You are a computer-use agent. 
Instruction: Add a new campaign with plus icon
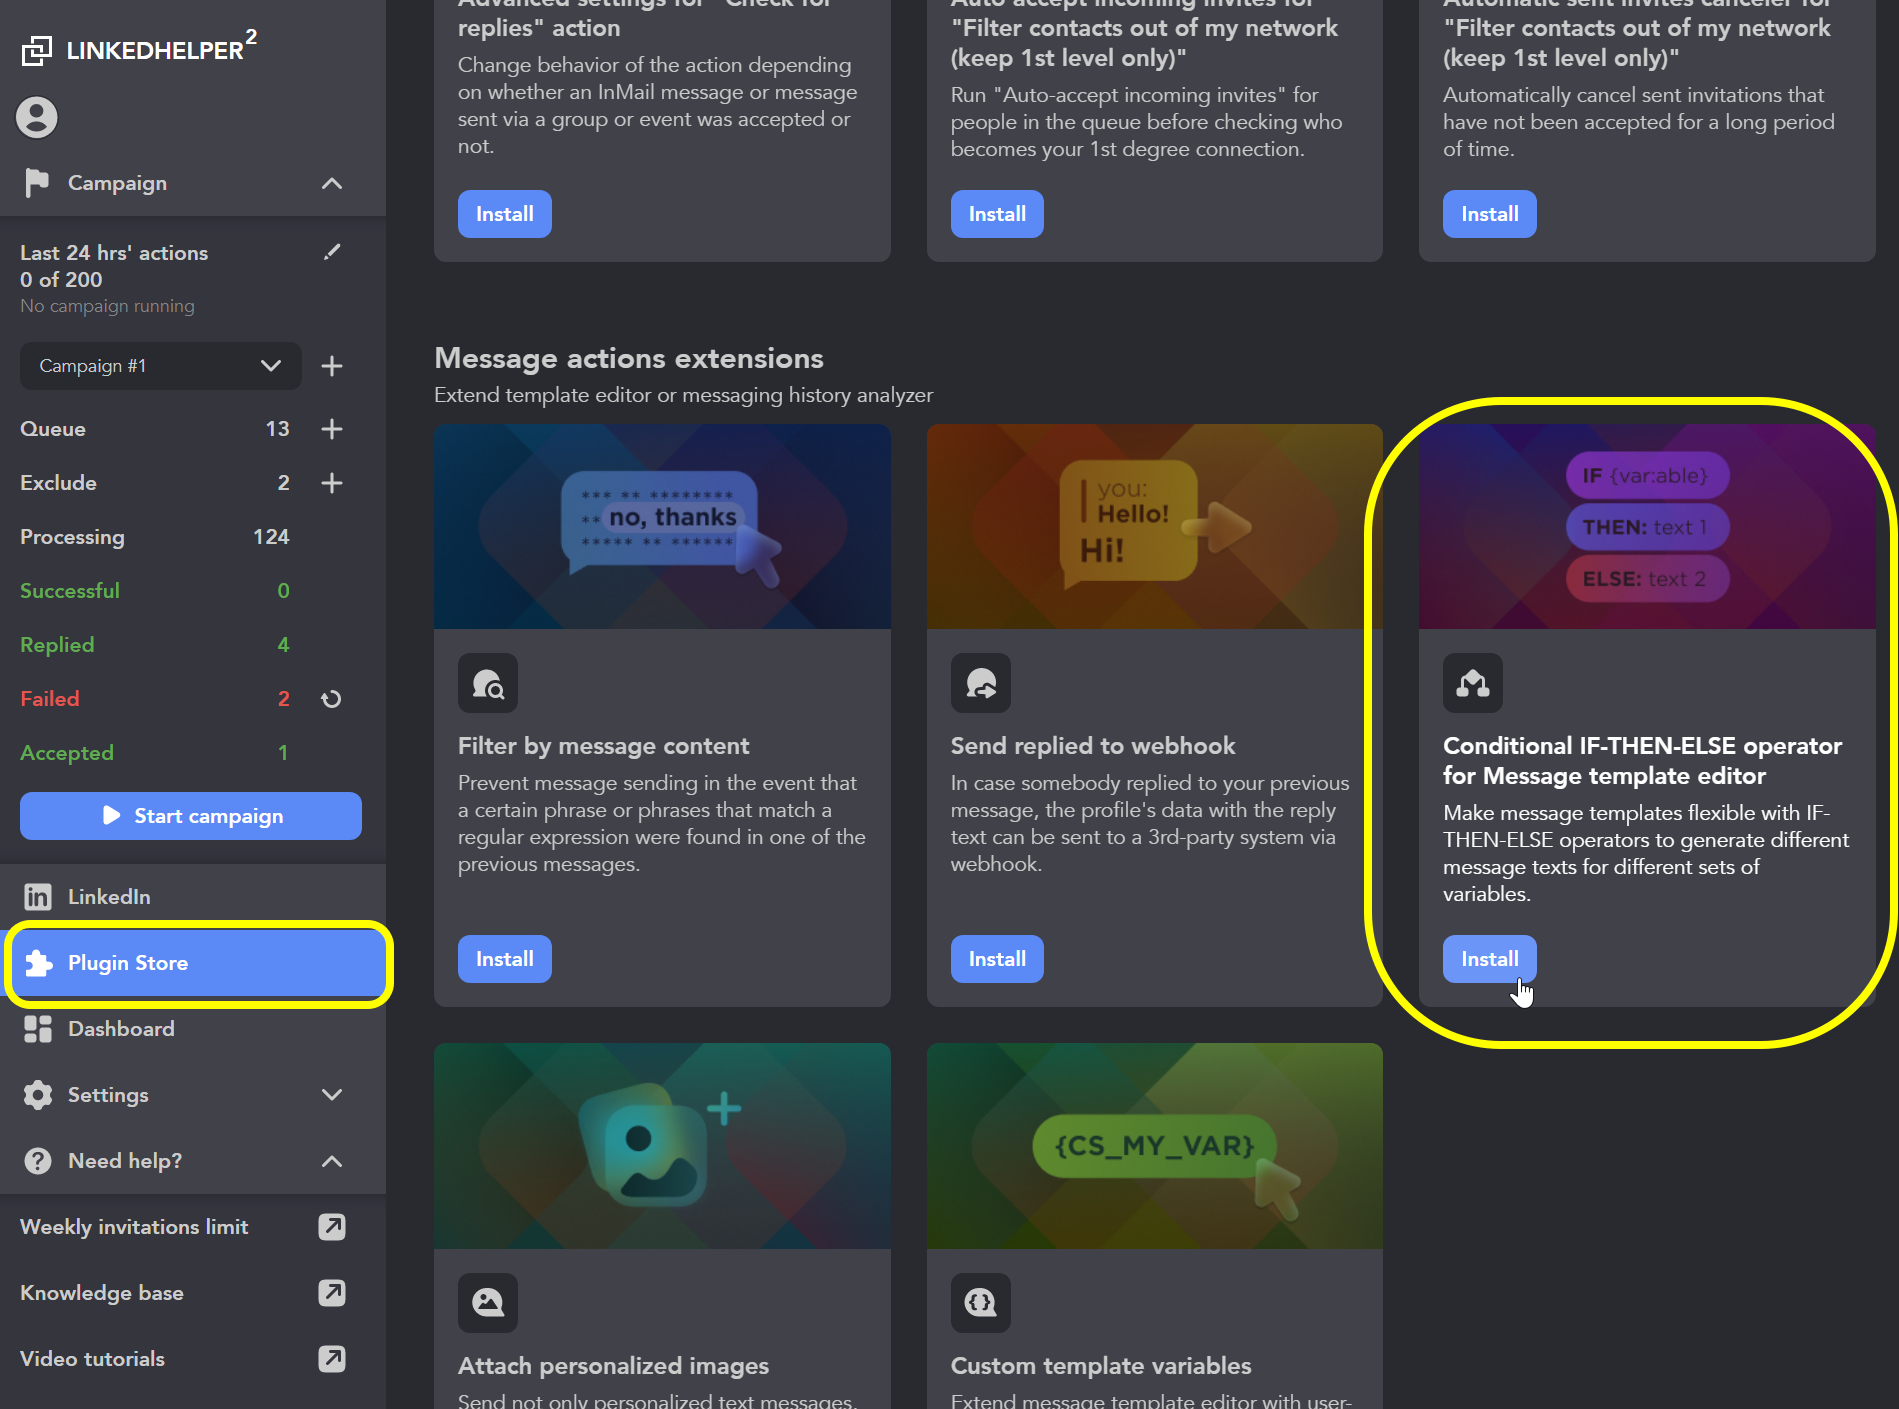pyautogui.click(x=332, y=366)
